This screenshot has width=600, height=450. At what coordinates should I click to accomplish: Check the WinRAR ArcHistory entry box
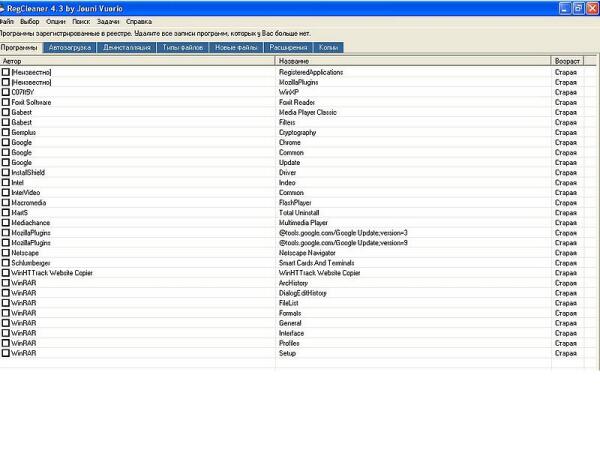pyautogui.click(x=6, y=283)
